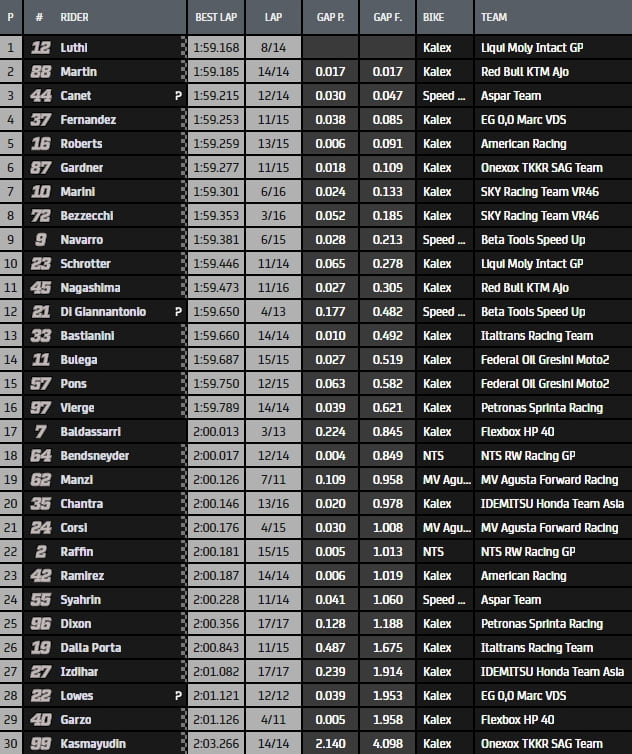The width and height of the screenshot is (632, 754).
Task: Click rider number 99 badge for Kasmayudin
Action: pos(41,744)
